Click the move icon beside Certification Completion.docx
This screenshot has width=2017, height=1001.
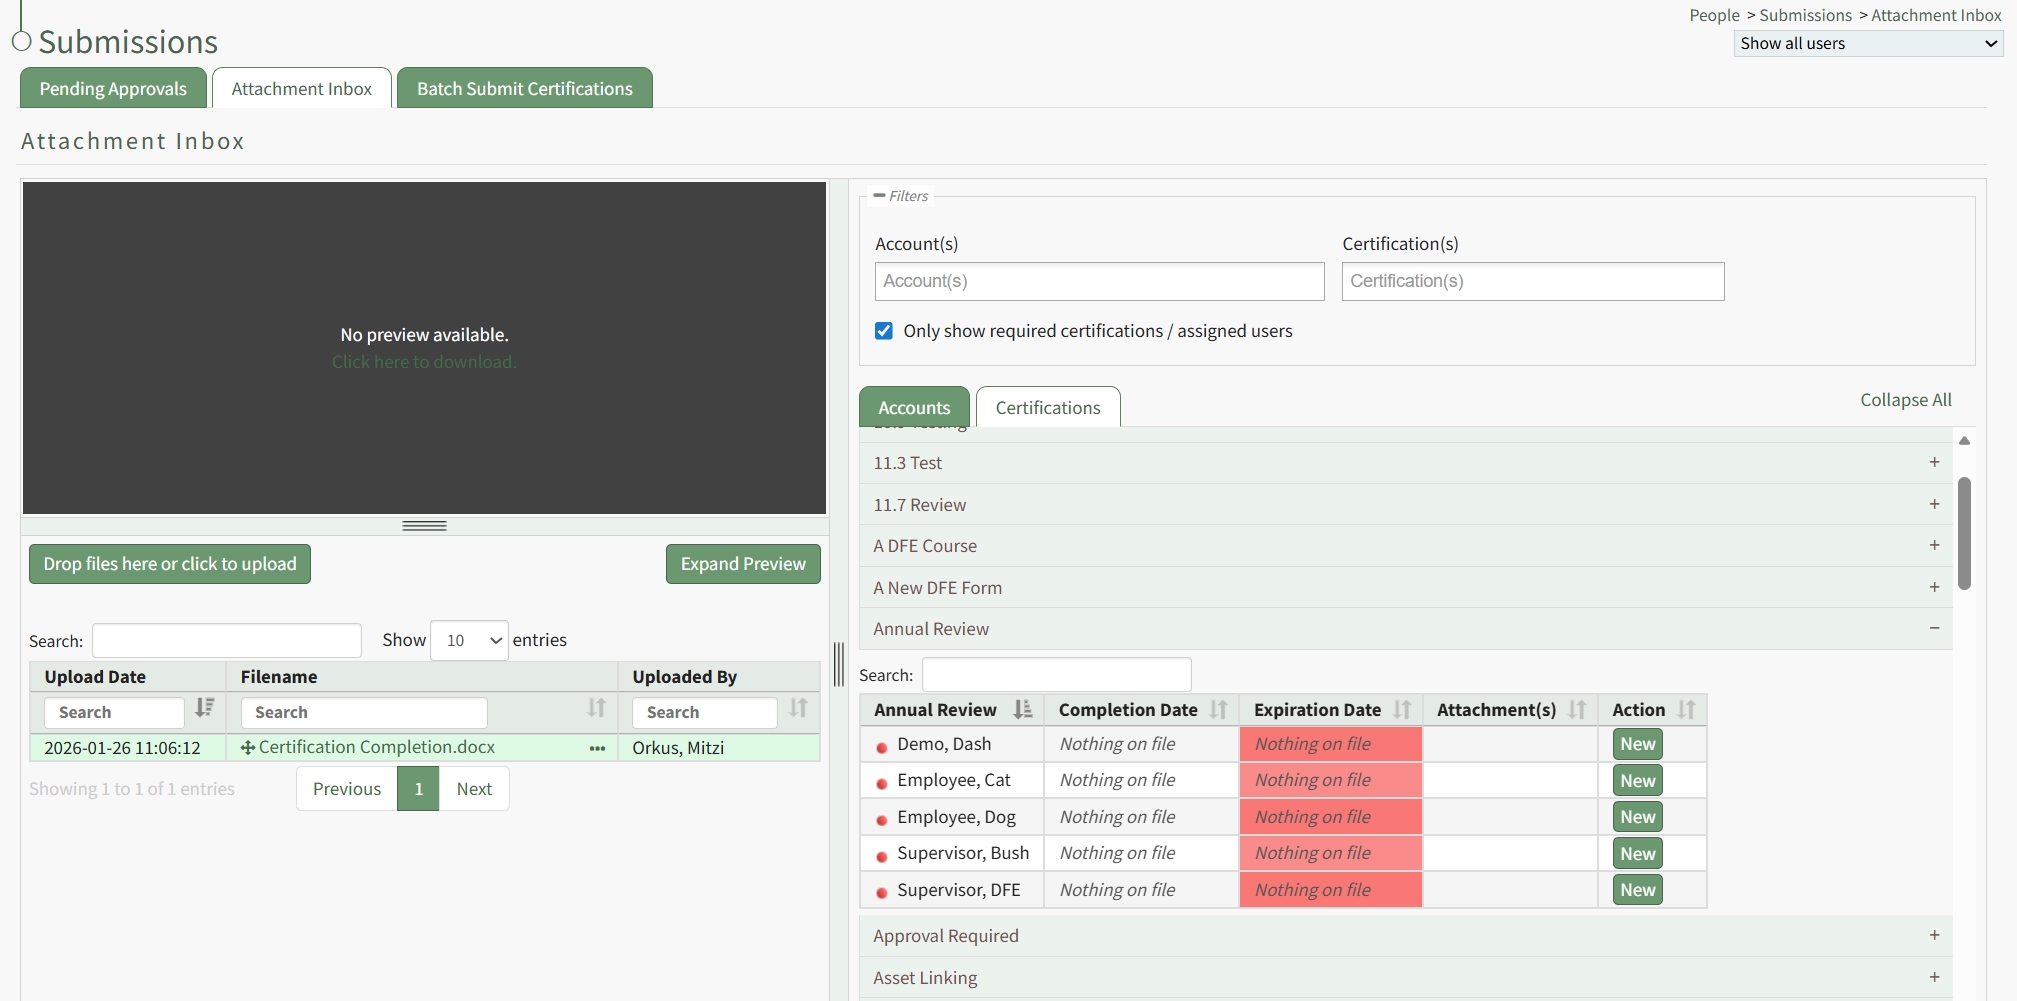[x=247, y=748]
